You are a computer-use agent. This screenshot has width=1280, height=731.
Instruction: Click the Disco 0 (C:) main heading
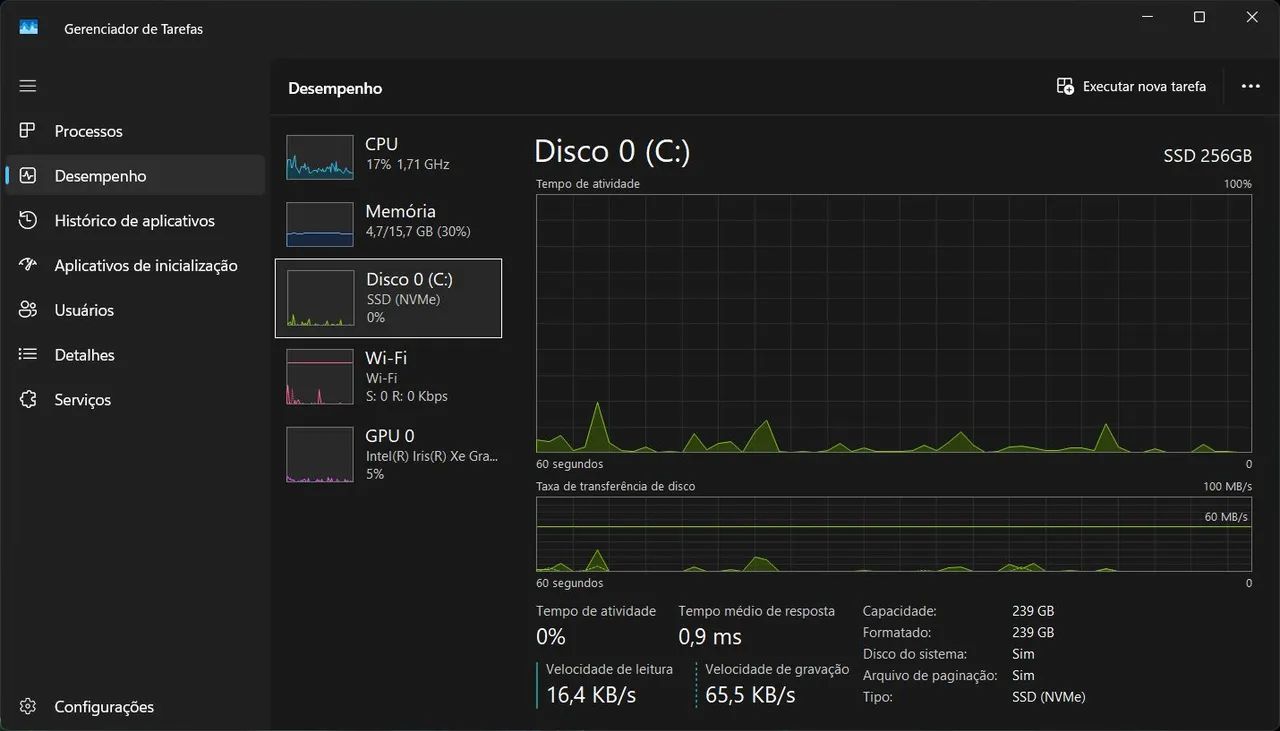point(612,151)
